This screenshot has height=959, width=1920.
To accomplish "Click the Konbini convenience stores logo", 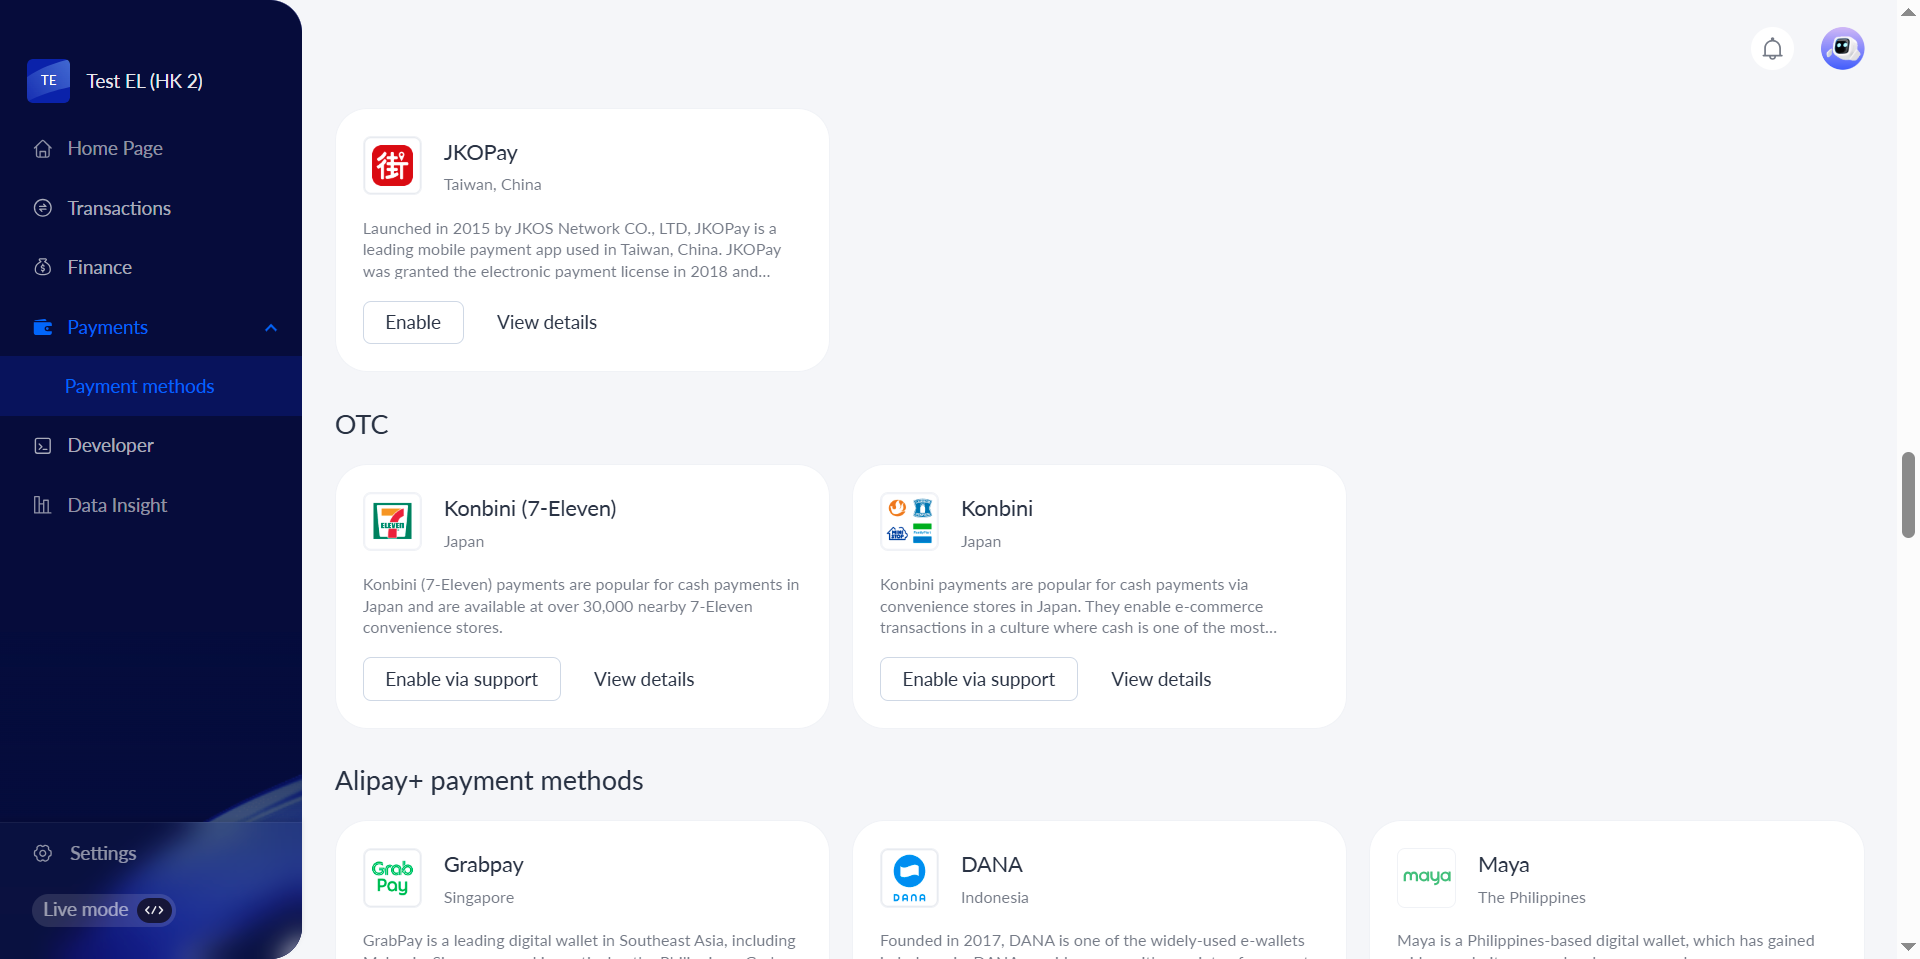I will tap(909, 522).
